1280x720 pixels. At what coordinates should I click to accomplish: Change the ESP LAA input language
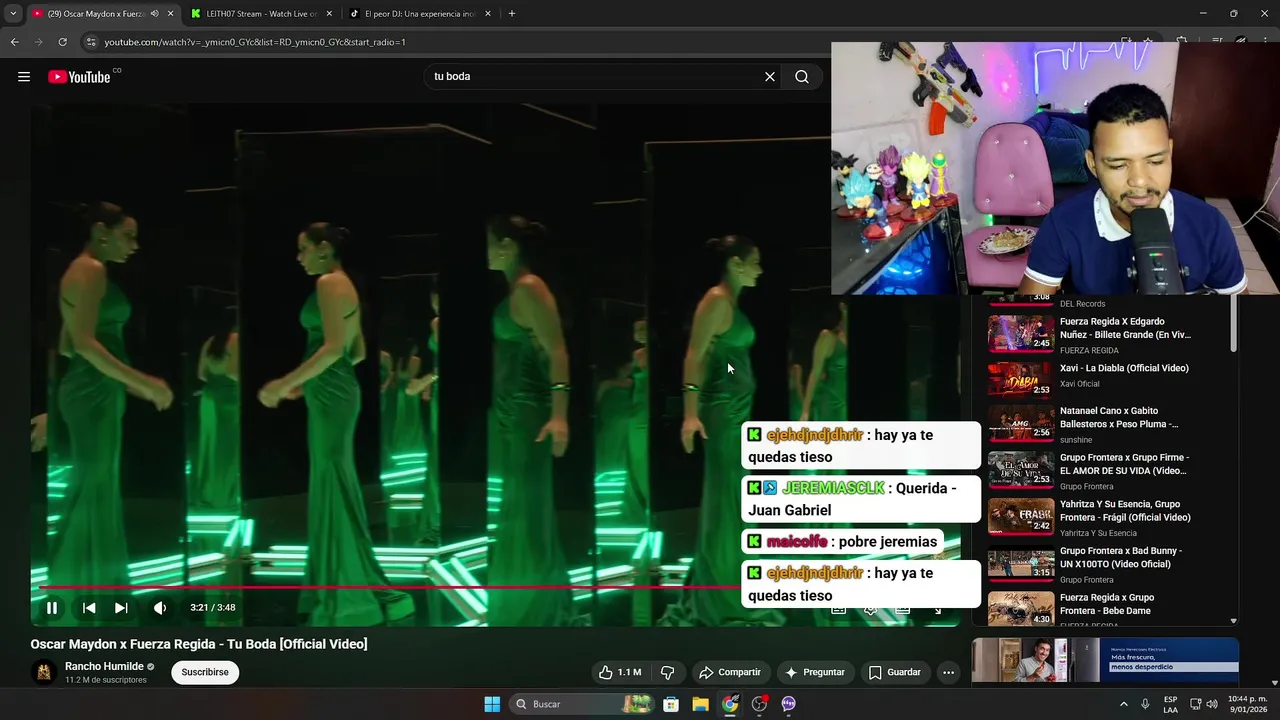[1170, 704]
